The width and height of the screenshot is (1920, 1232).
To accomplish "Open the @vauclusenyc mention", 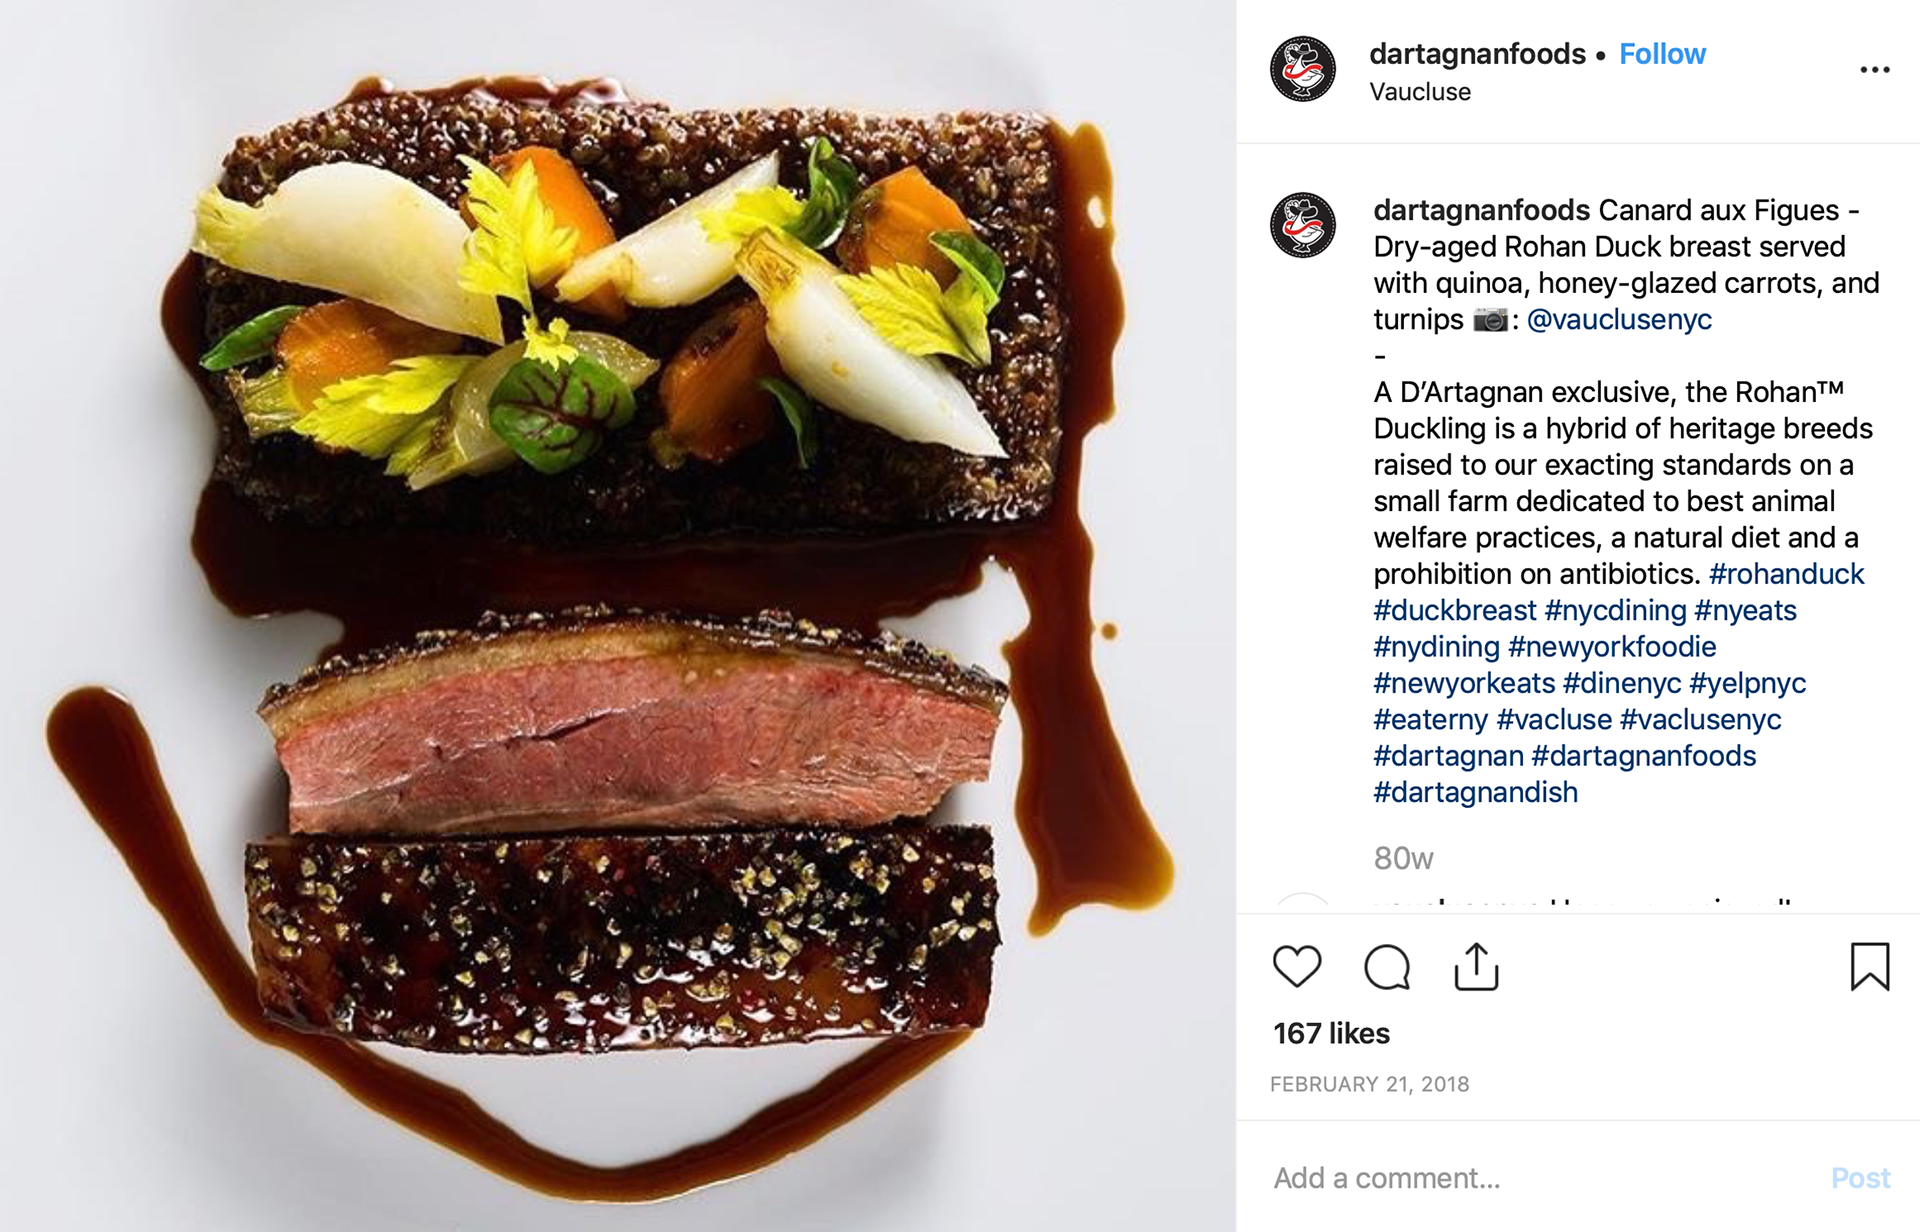I will click(x=1619, y=320).
